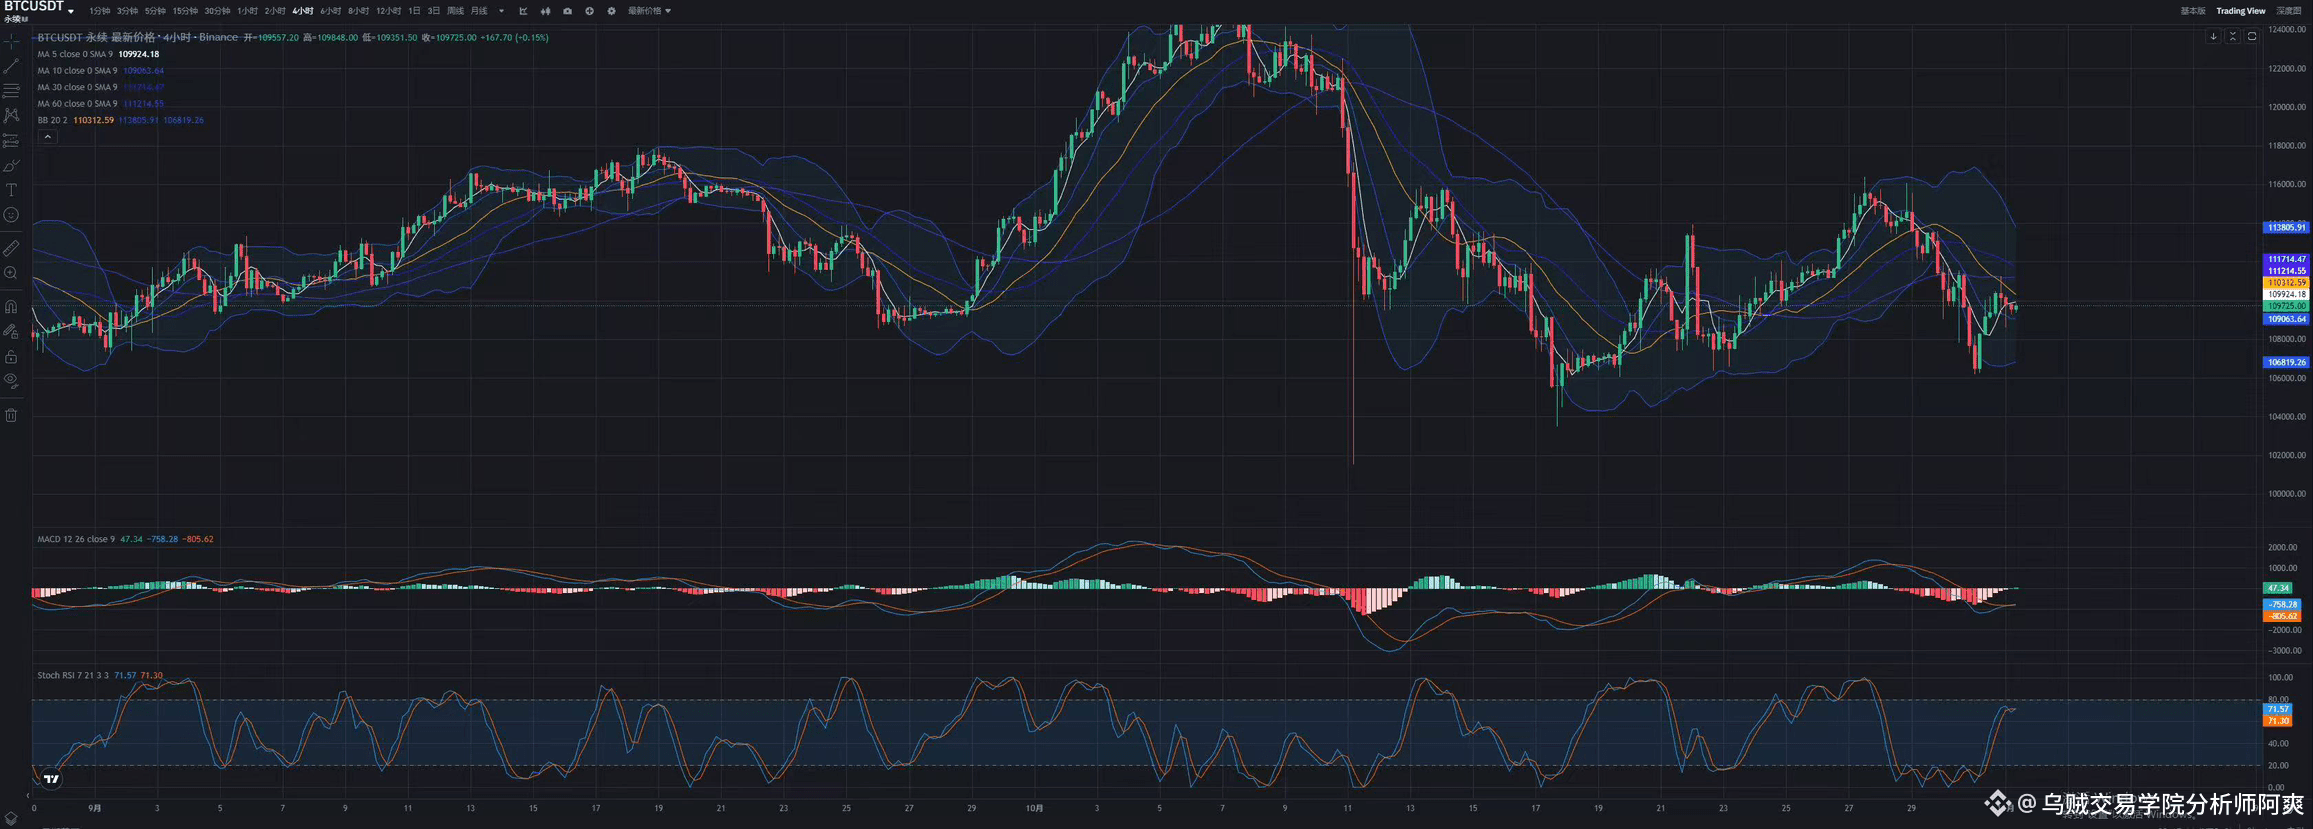Open chart settings gear icon

[x=611, y=11]
